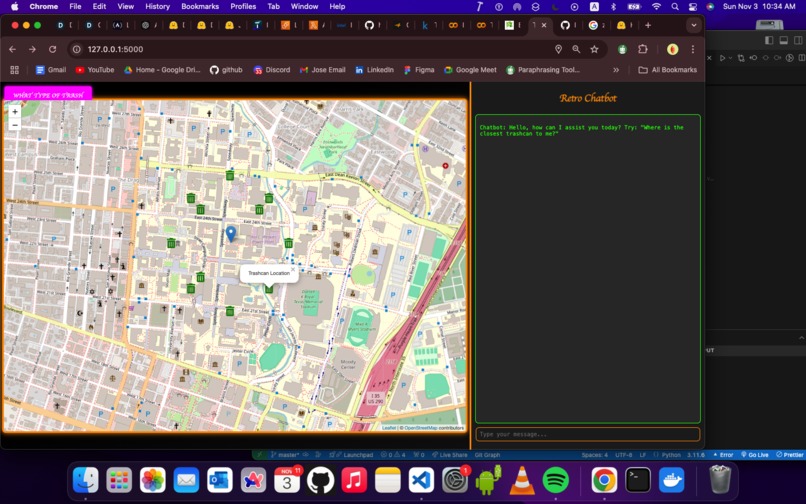Viewport: 806px width, 504px height.
Task: Open VLC from the Dock
Action: tap(522, 480)
